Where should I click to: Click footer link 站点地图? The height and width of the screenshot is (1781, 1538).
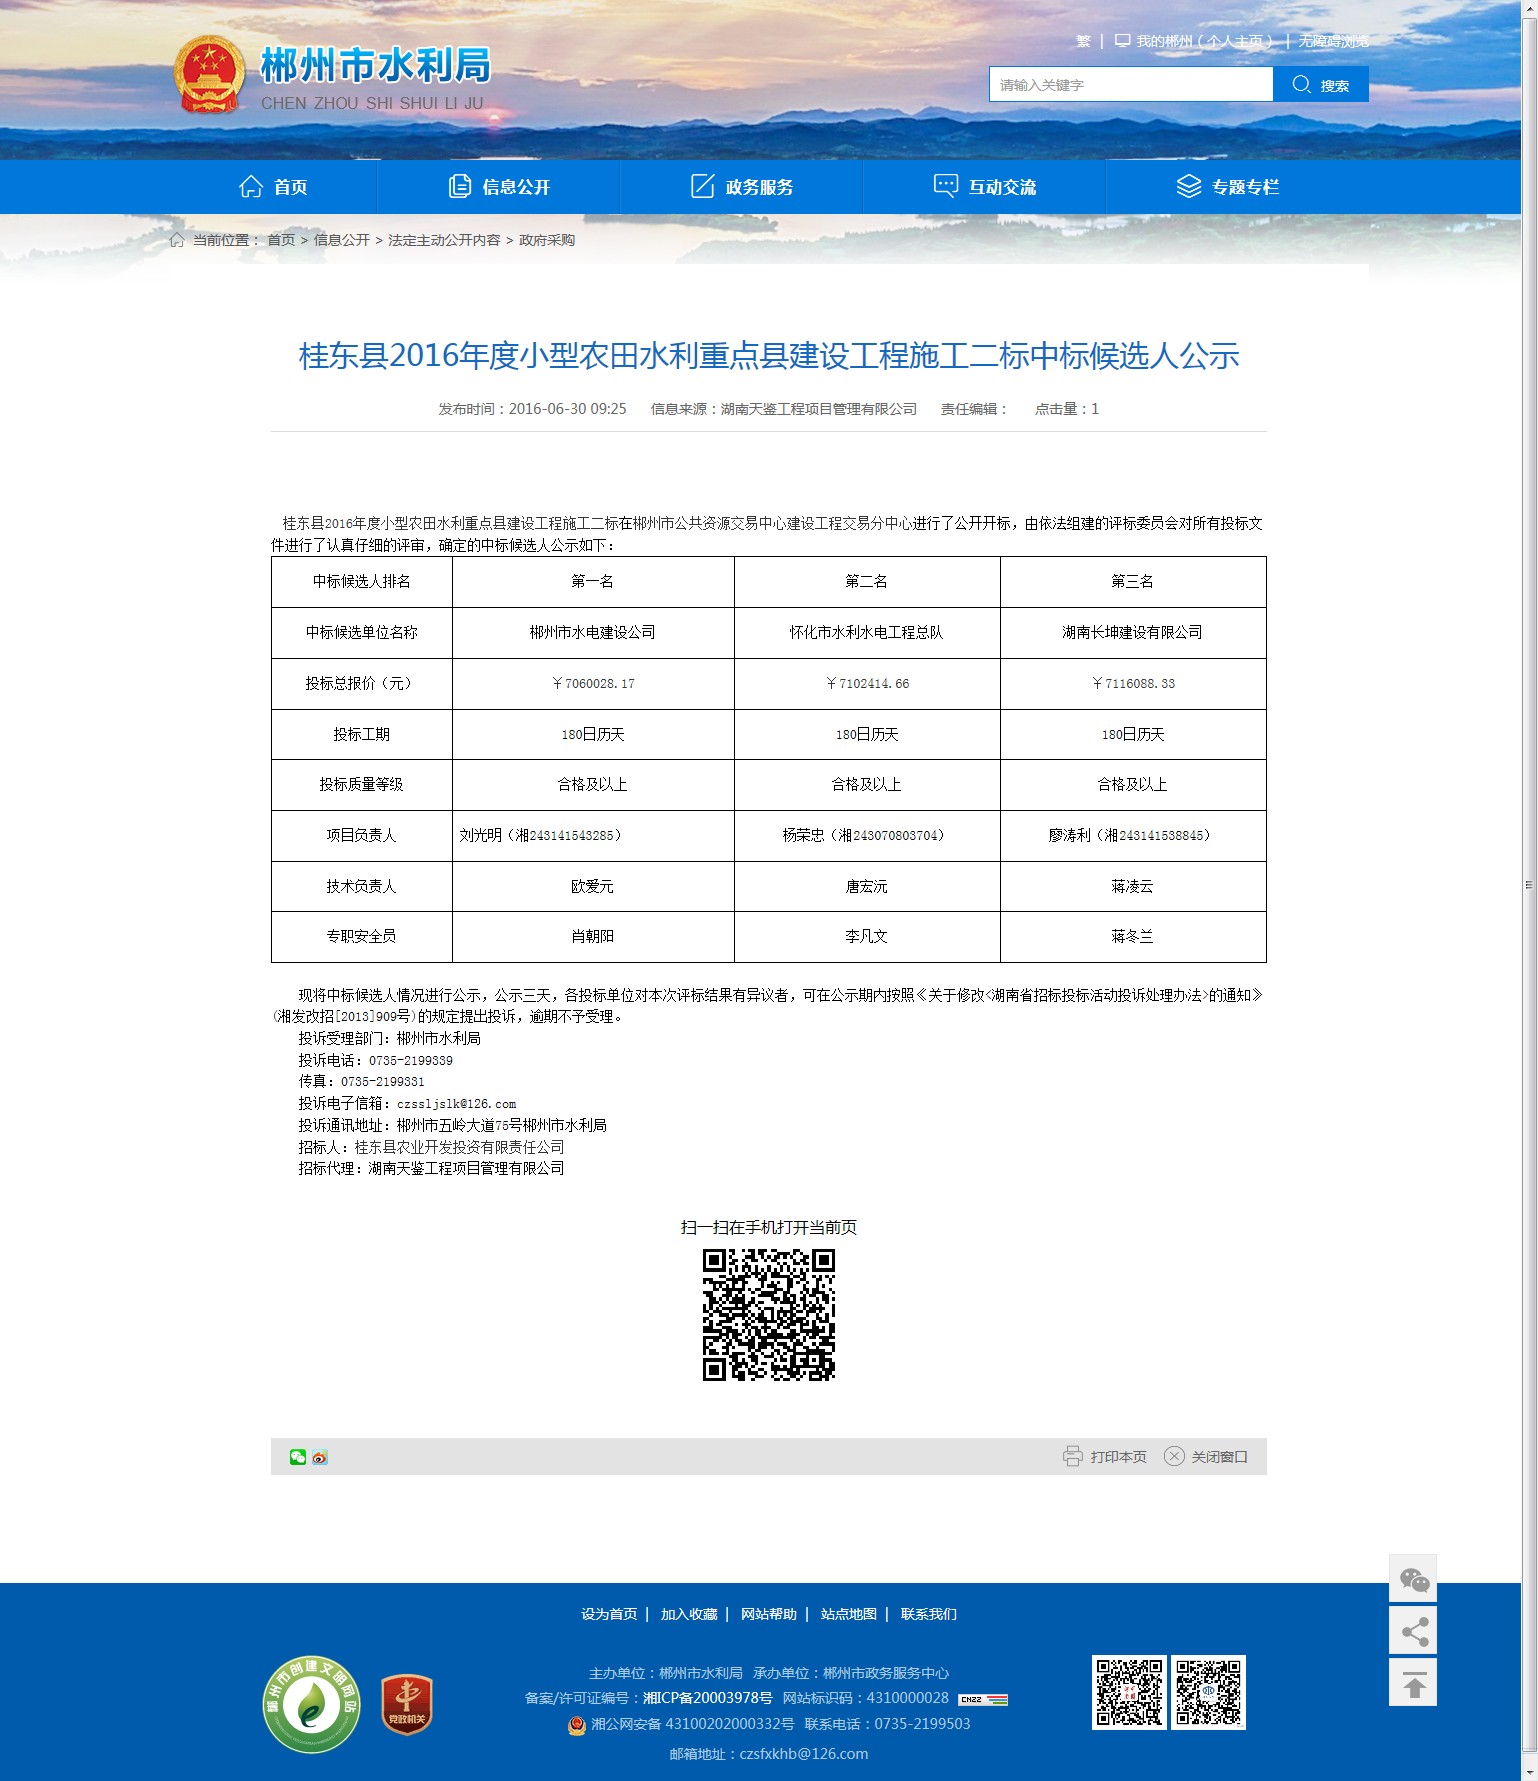point(849,1614)
